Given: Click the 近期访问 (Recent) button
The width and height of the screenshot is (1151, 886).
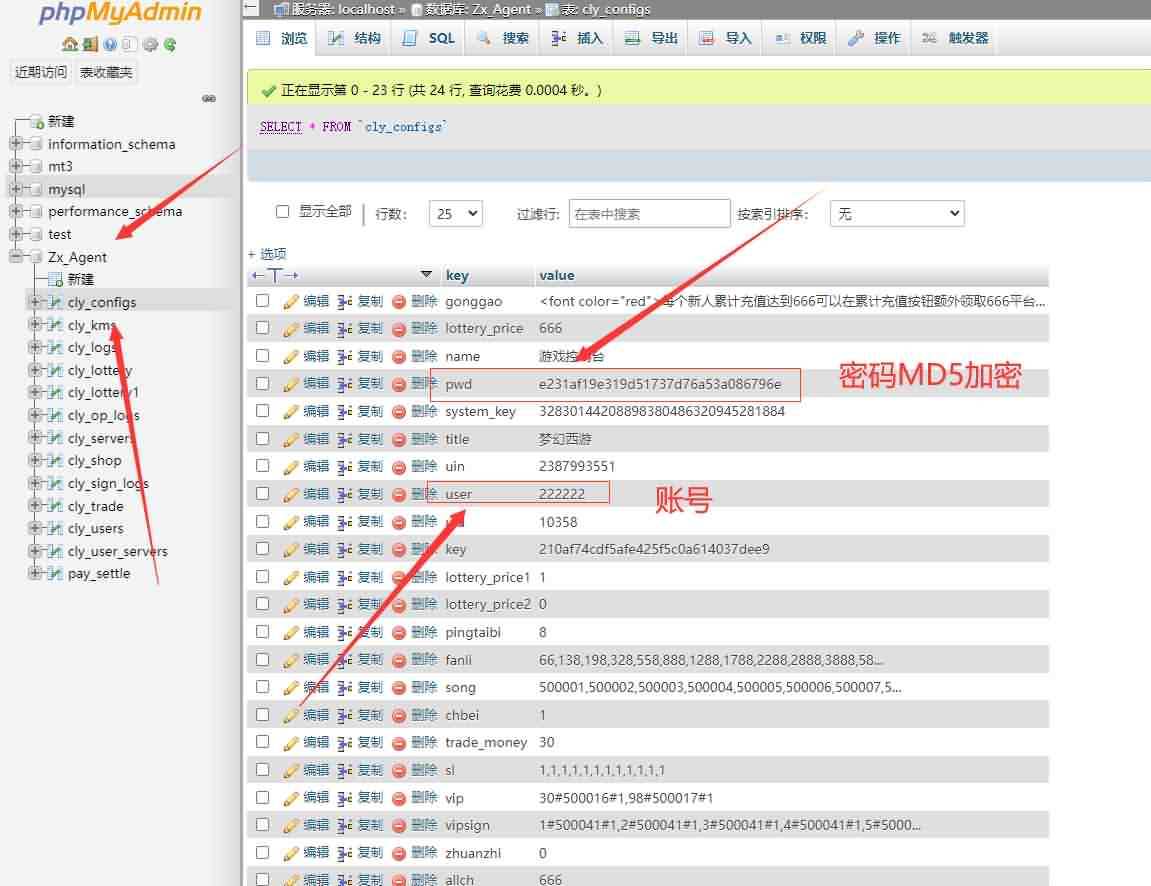Looking at the screenshot, I should (x=41, y=72).
